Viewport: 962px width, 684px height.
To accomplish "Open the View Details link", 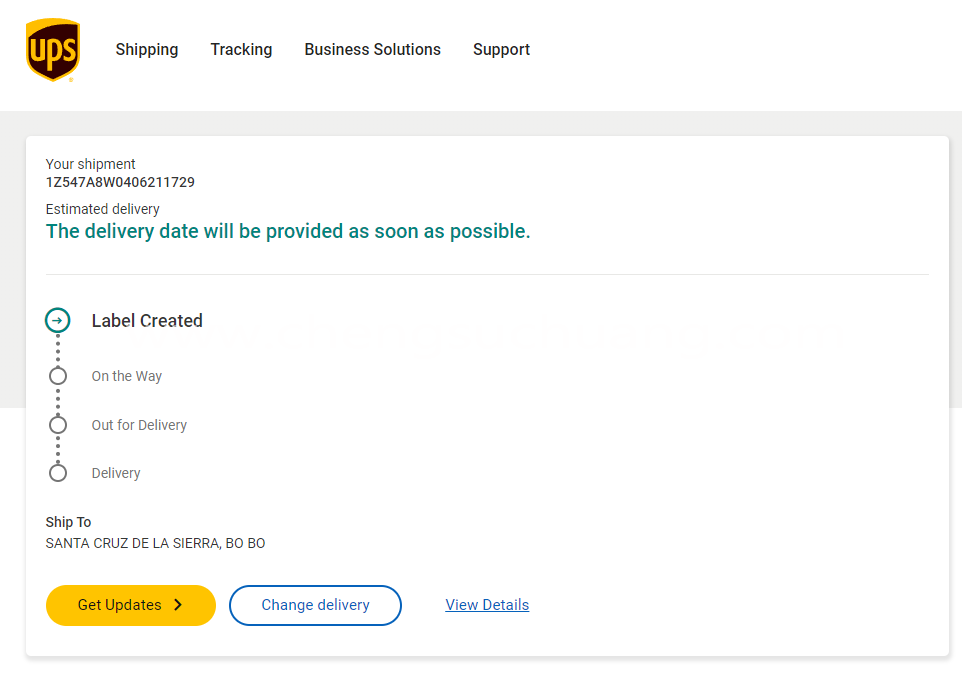I will (x=487, y=605).
